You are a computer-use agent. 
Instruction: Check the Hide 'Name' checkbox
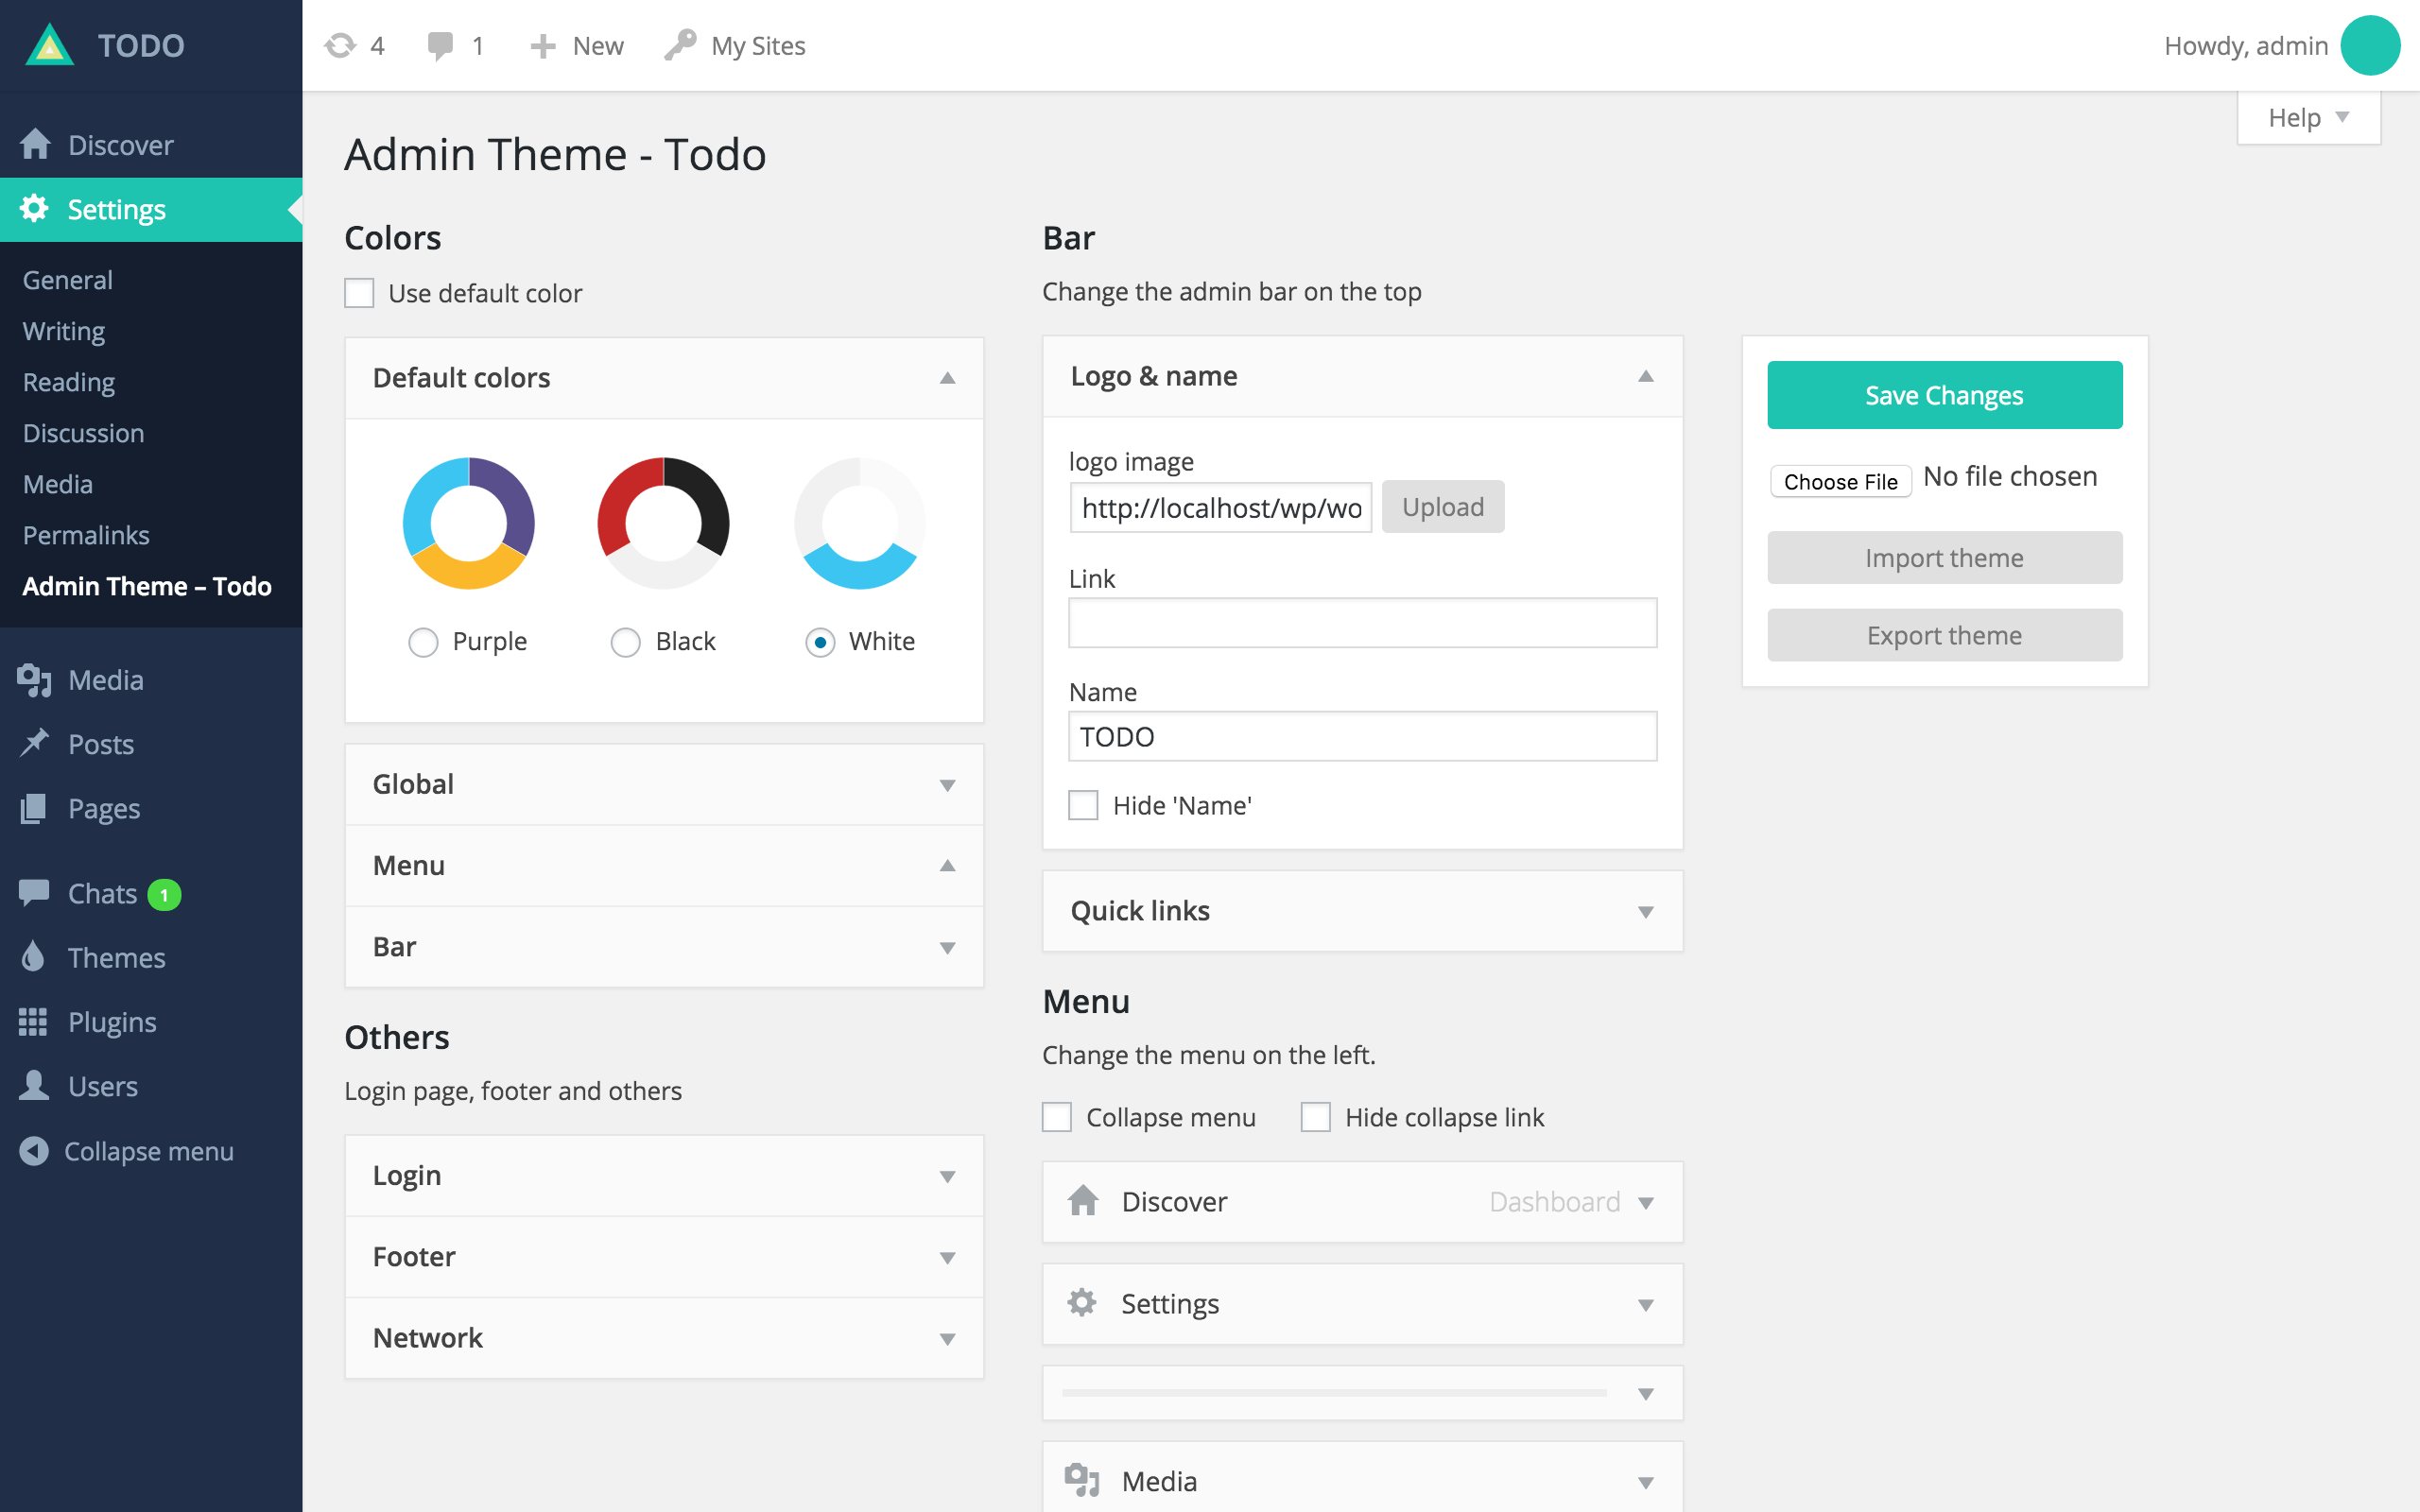[x=1083, y=805]
